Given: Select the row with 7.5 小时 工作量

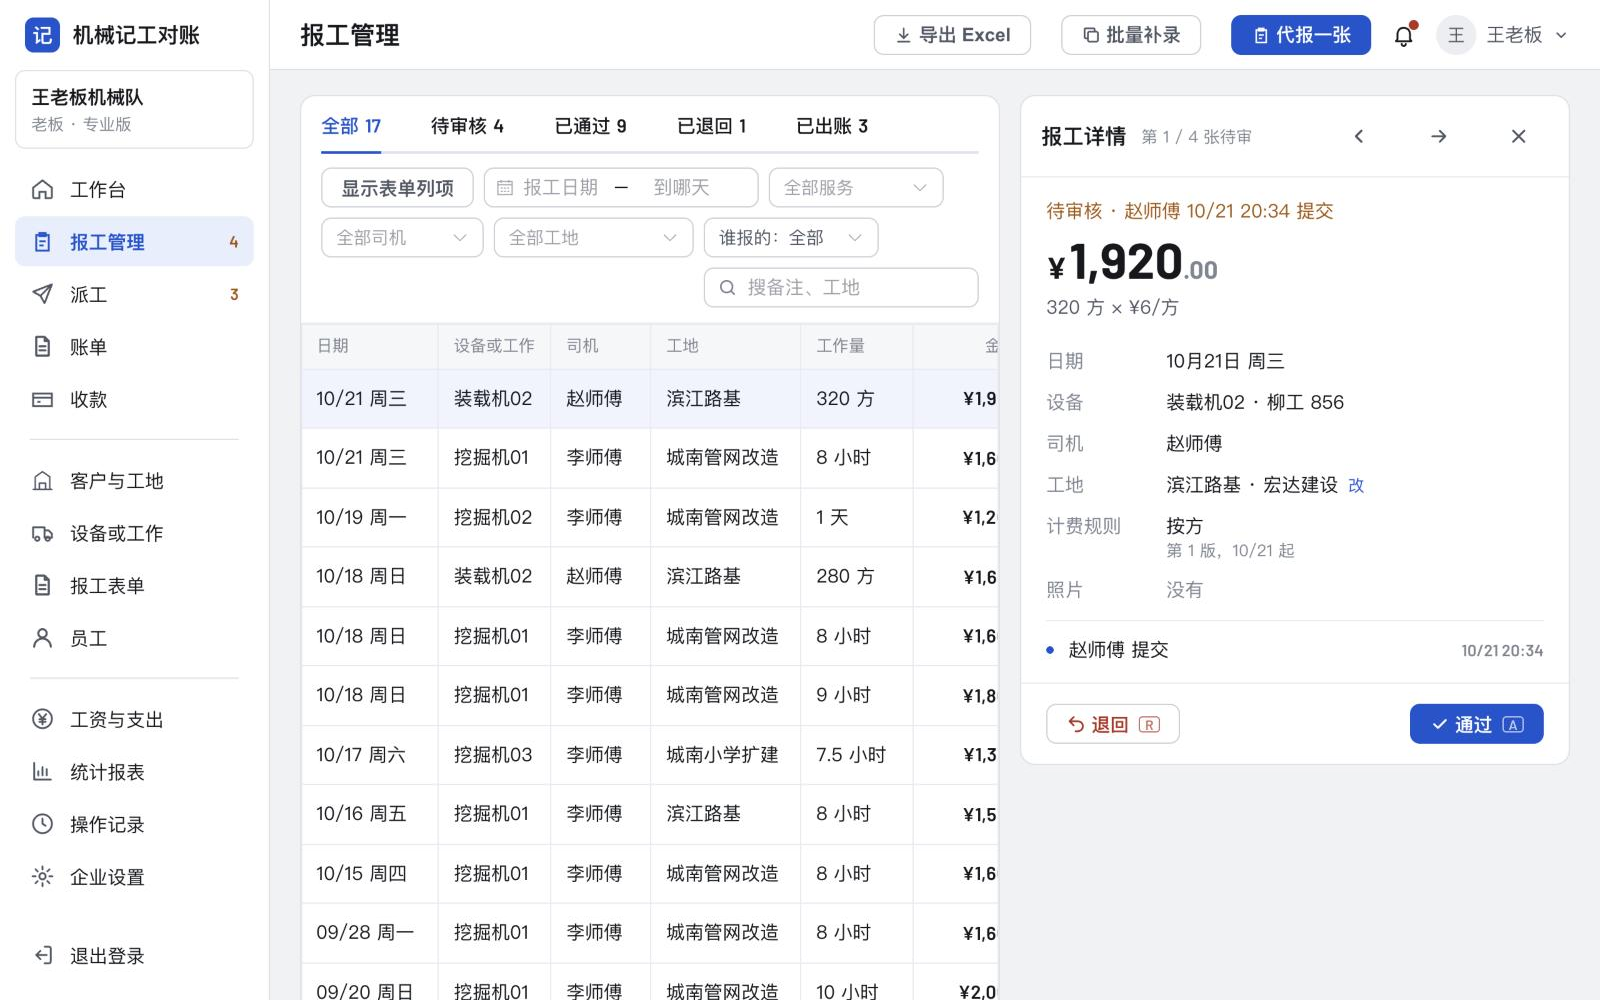Looking at the screenshot, I should click(650, 755).
